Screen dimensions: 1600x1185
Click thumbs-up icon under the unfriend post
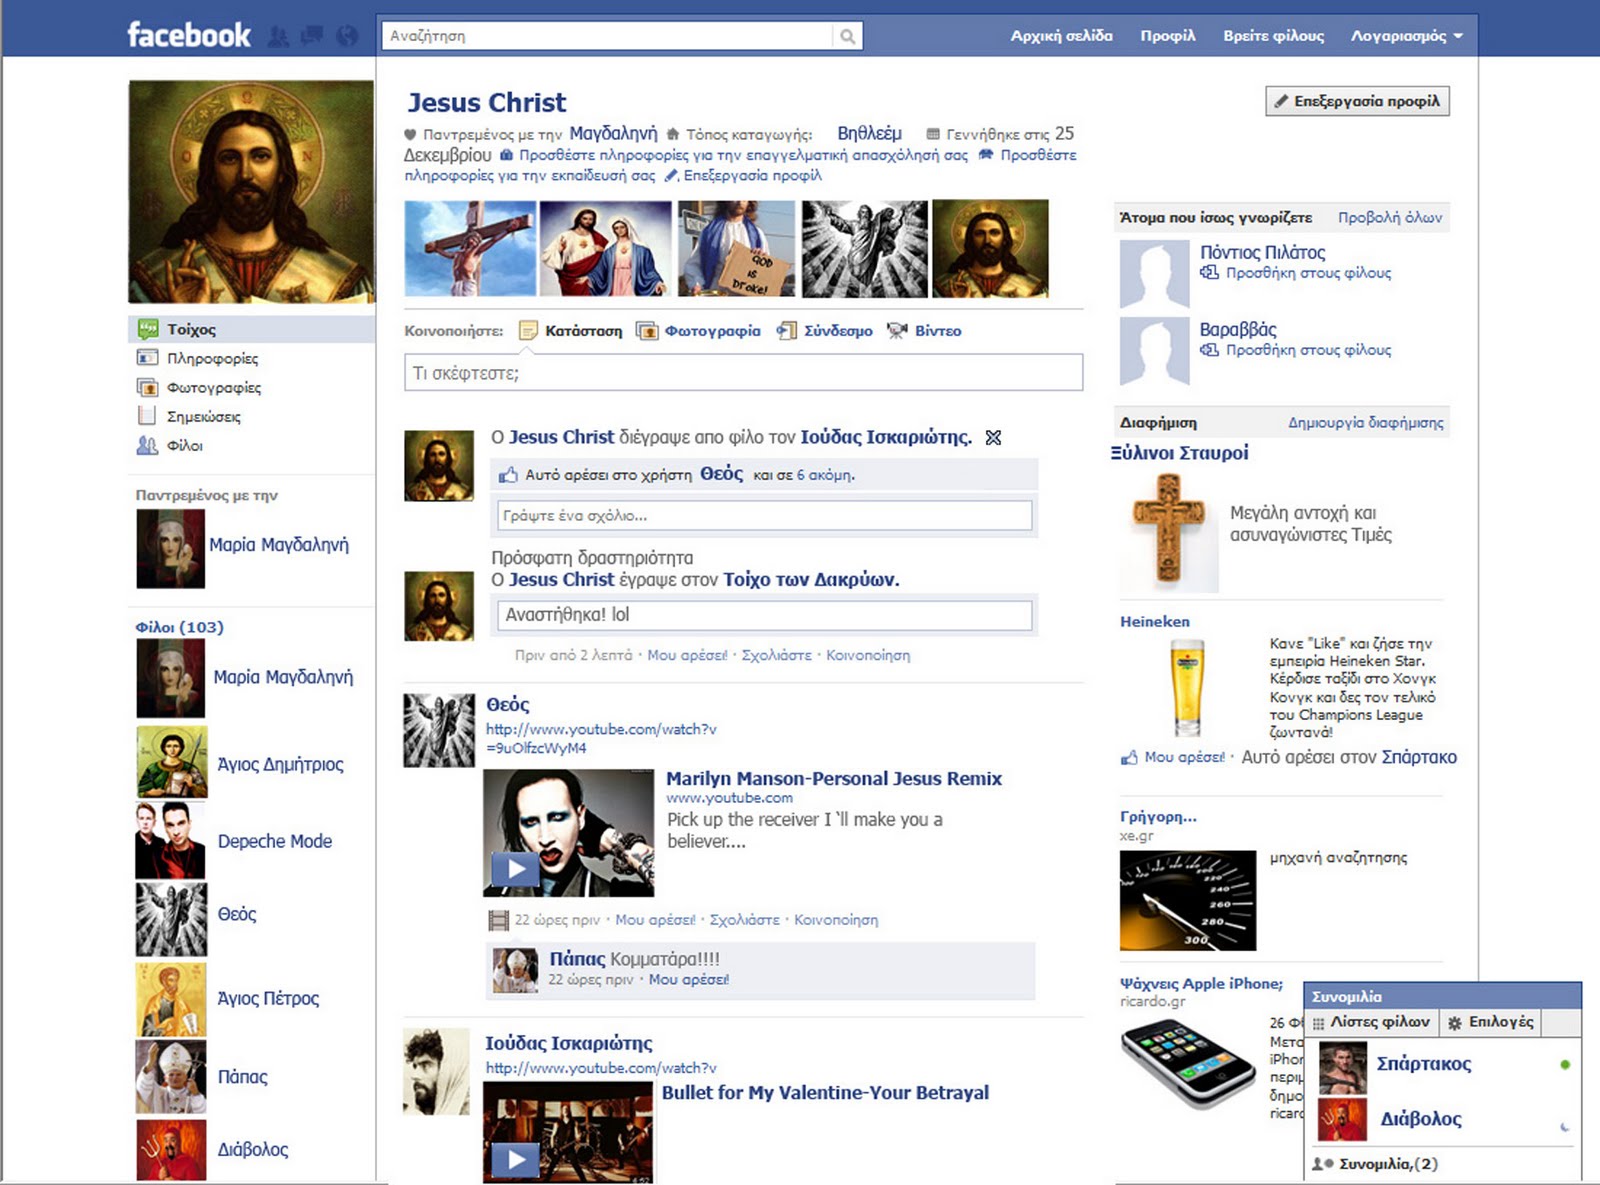(508, 475)
